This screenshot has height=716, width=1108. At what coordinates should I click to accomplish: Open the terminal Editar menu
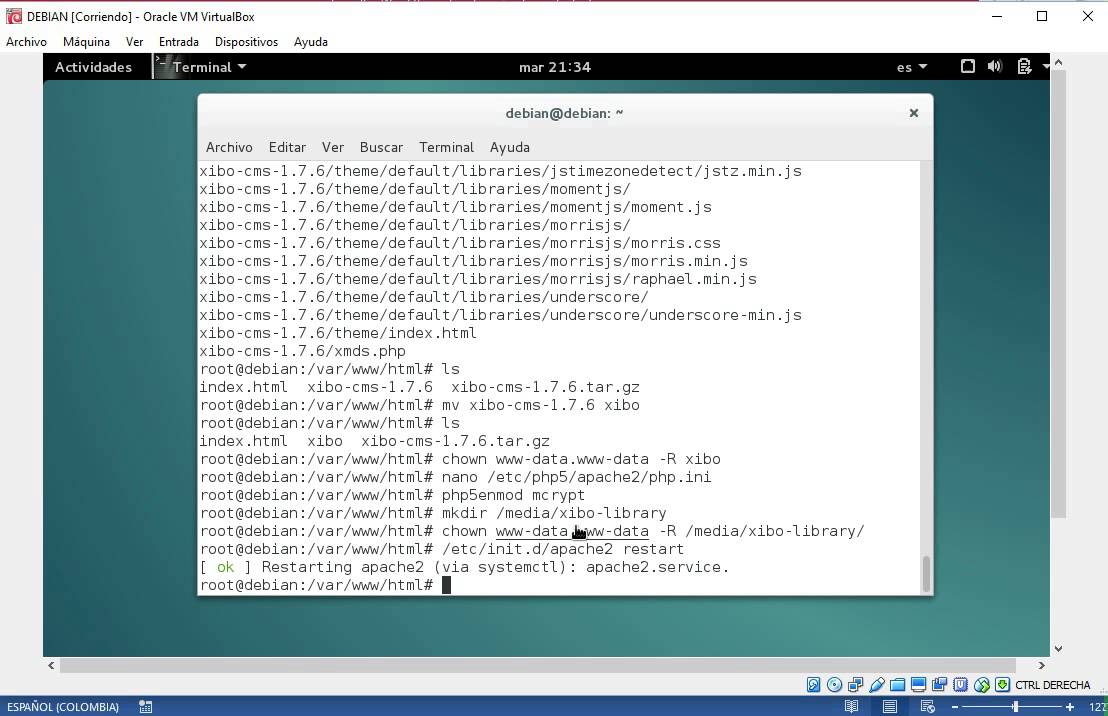(x=287, y=147)
